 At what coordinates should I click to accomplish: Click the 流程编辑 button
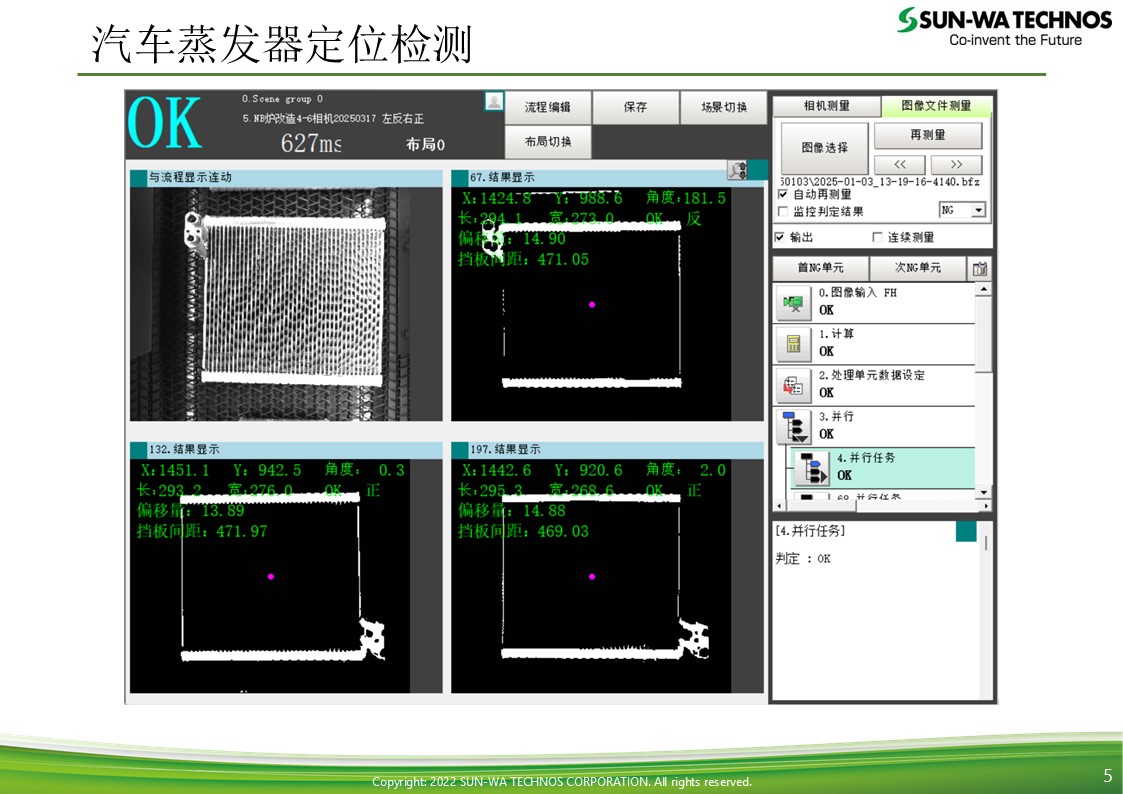tap(548, 107)
